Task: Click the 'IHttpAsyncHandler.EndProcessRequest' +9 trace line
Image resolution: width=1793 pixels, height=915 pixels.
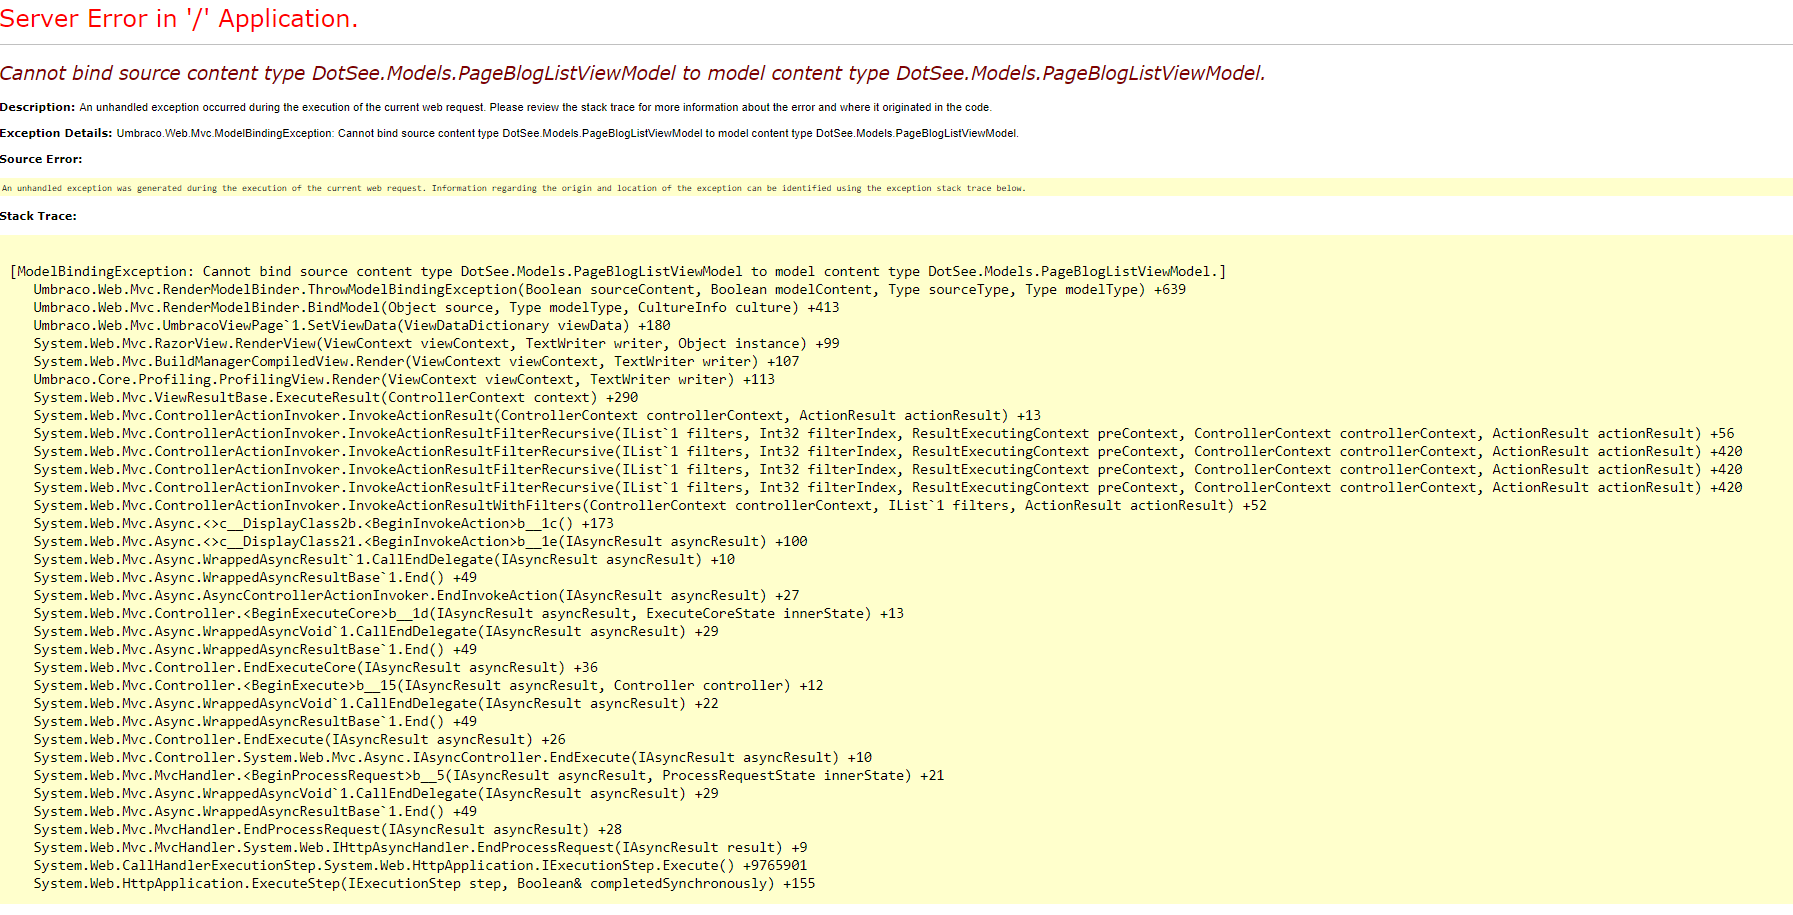Action: click(x=421, y=847)
